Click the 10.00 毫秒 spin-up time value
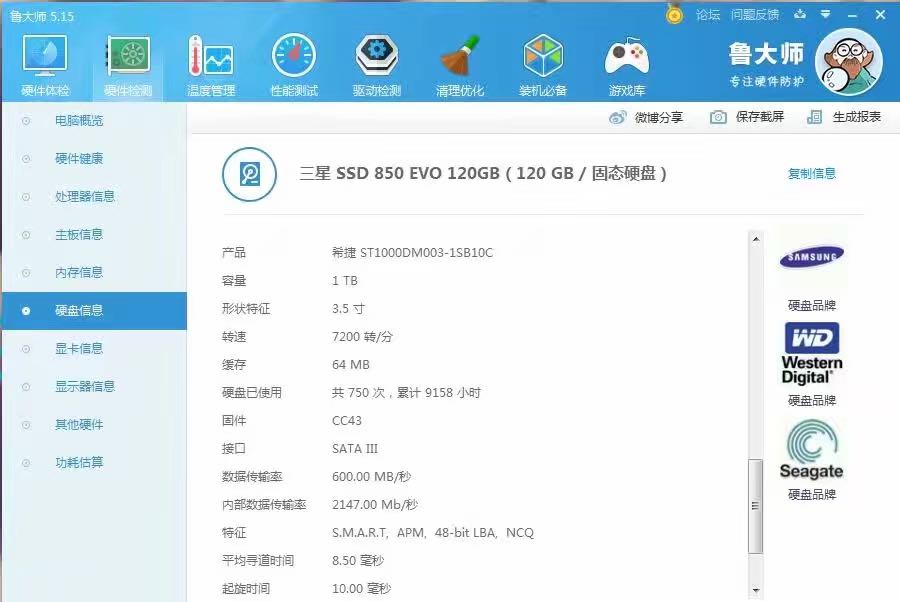 361,589
